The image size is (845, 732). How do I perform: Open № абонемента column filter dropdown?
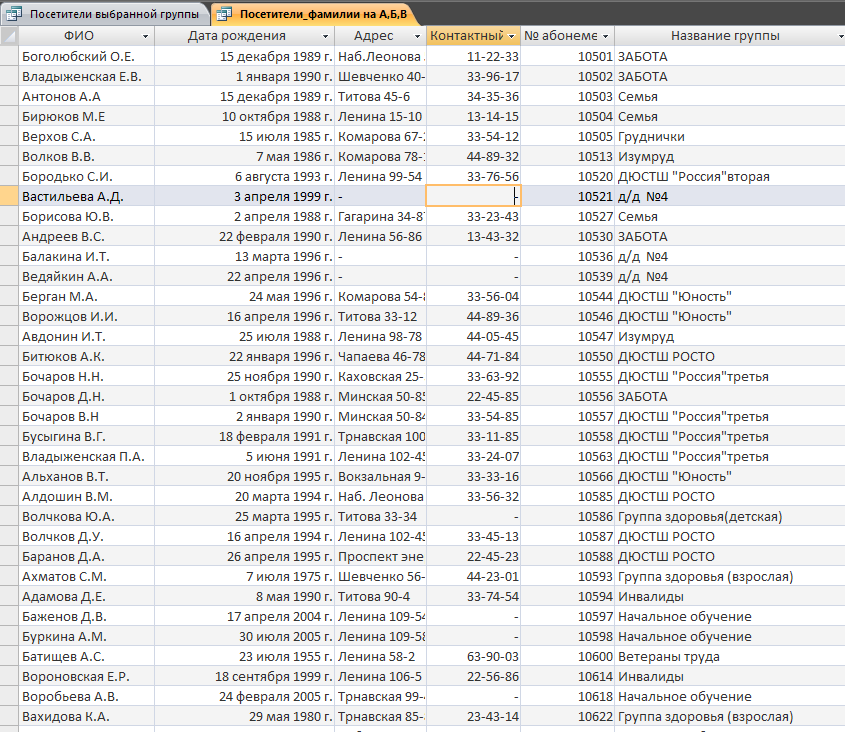point(605,37)
